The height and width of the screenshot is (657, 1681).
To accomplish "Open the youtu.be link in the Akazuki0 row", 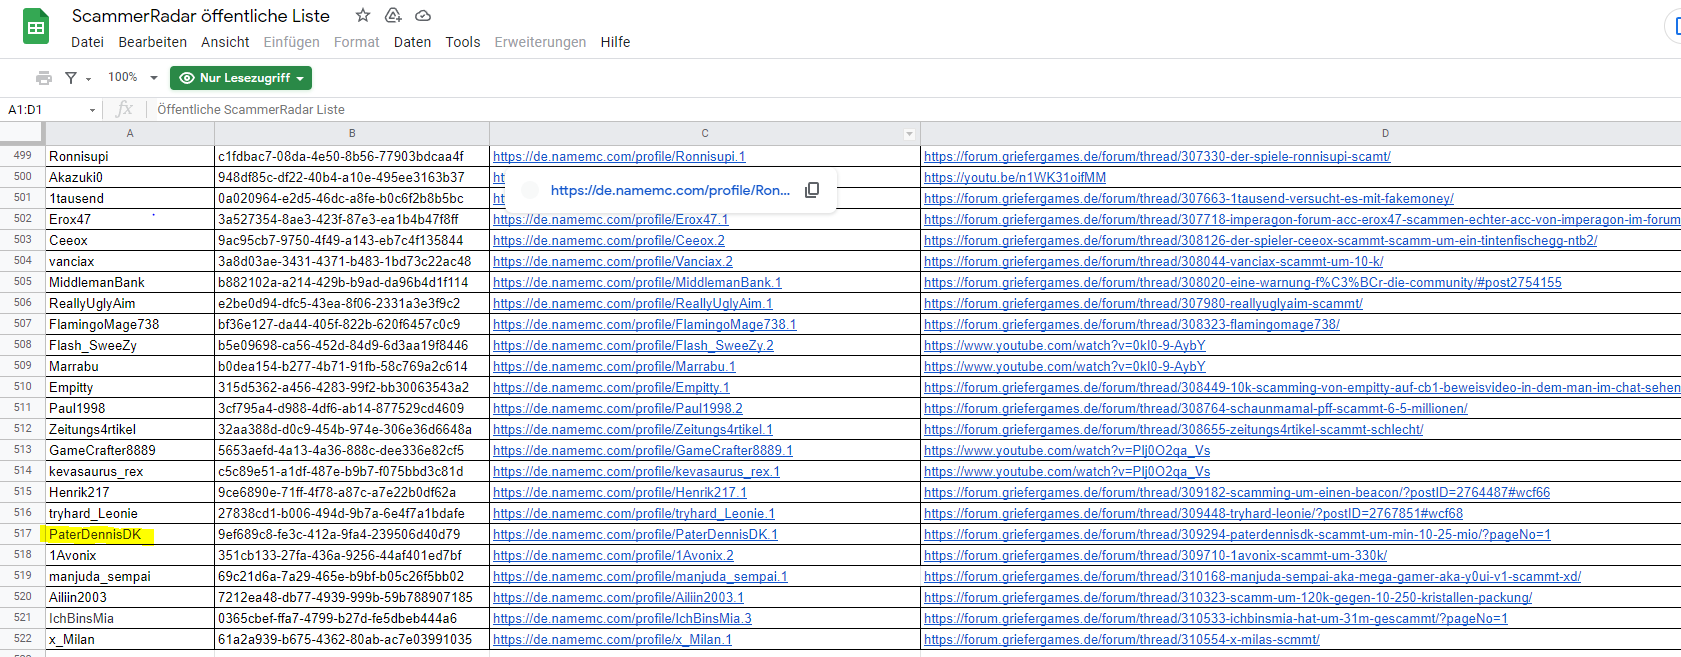I will (1015, 177).
